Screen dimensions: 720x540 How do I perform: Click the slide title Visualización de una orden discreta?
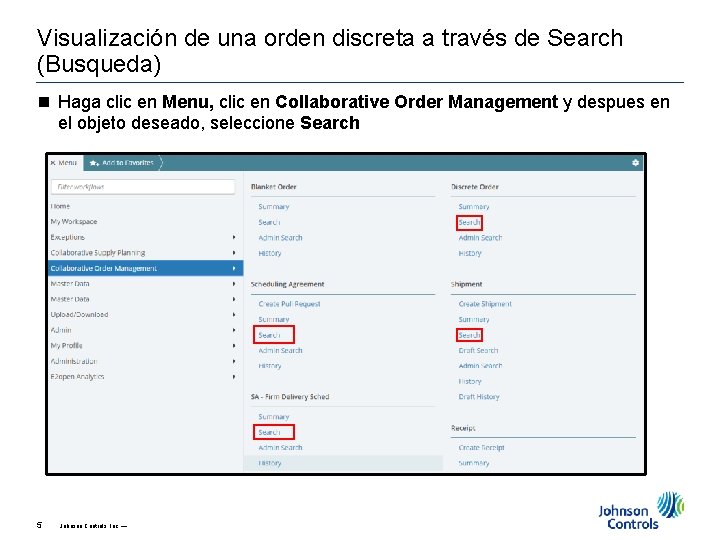[x=330, y=51]
